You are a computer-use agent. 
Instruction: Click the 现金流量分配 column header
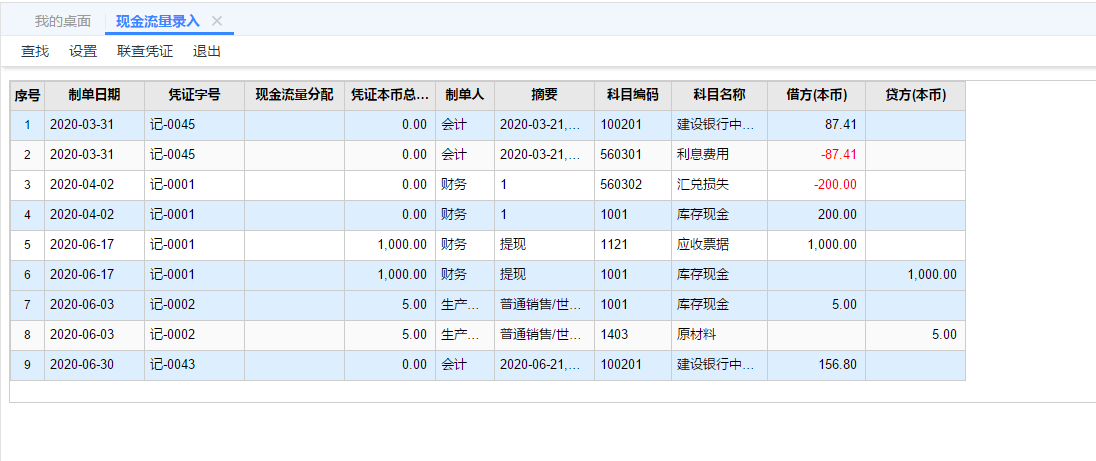click(294, 96)
